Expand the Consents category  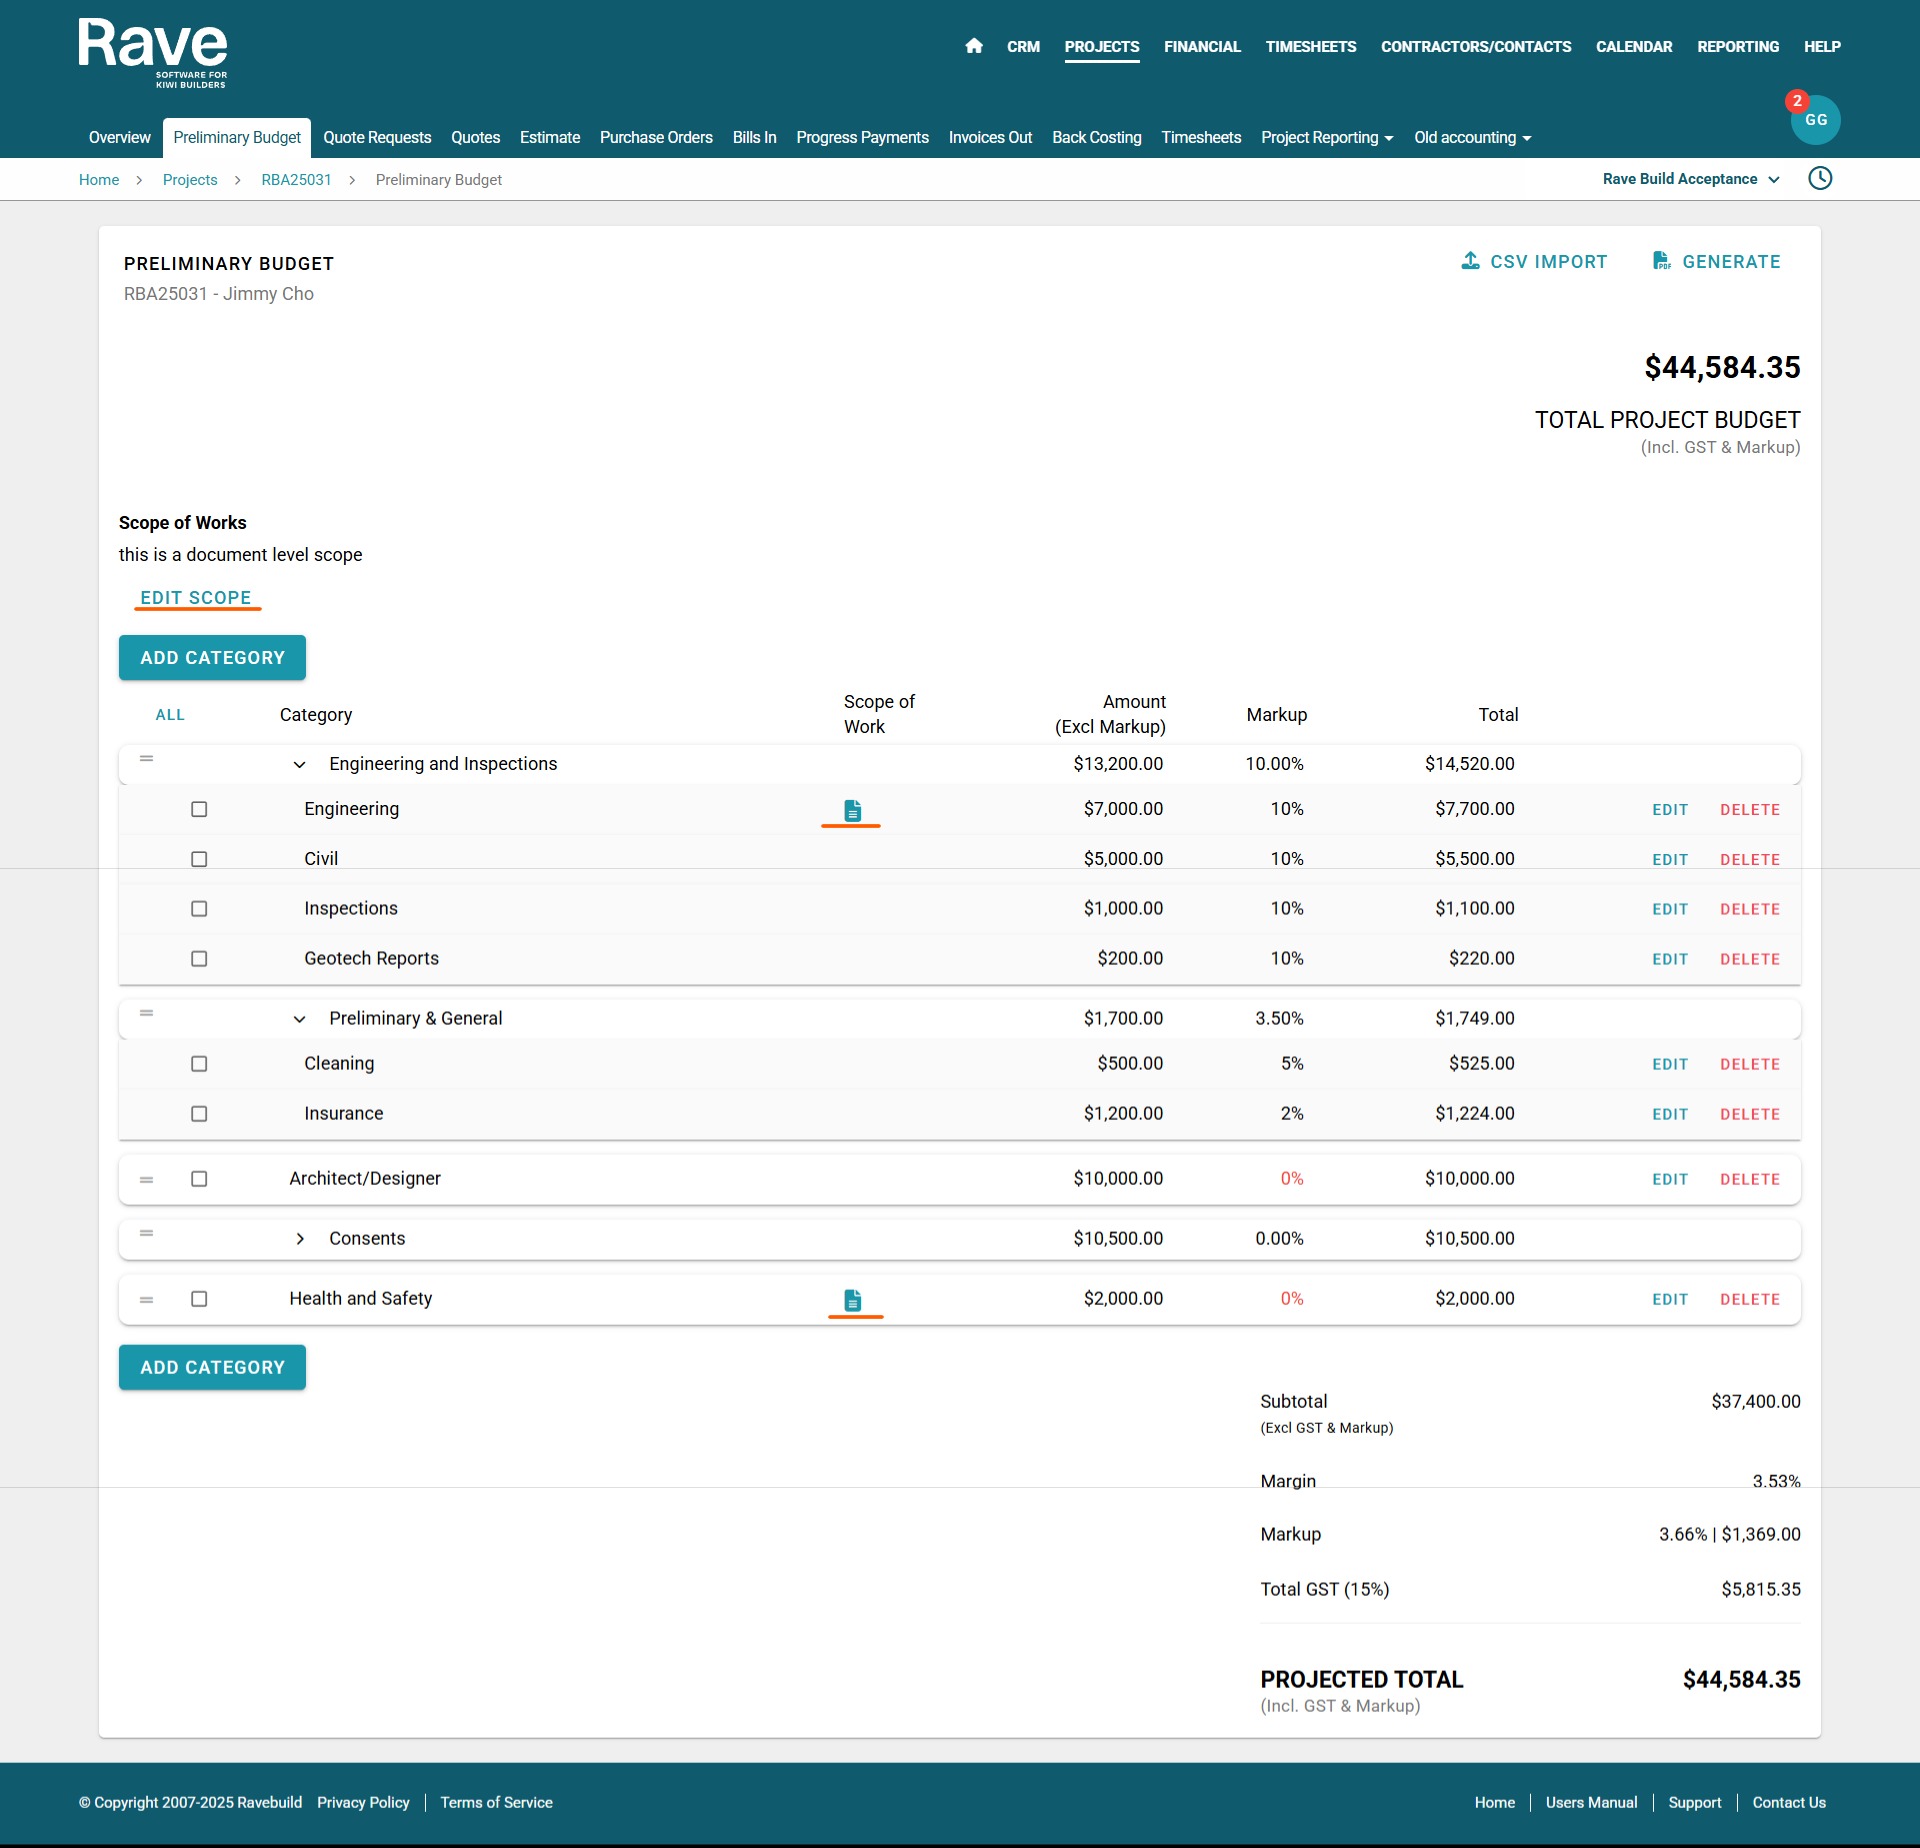tap(300, 1239)
